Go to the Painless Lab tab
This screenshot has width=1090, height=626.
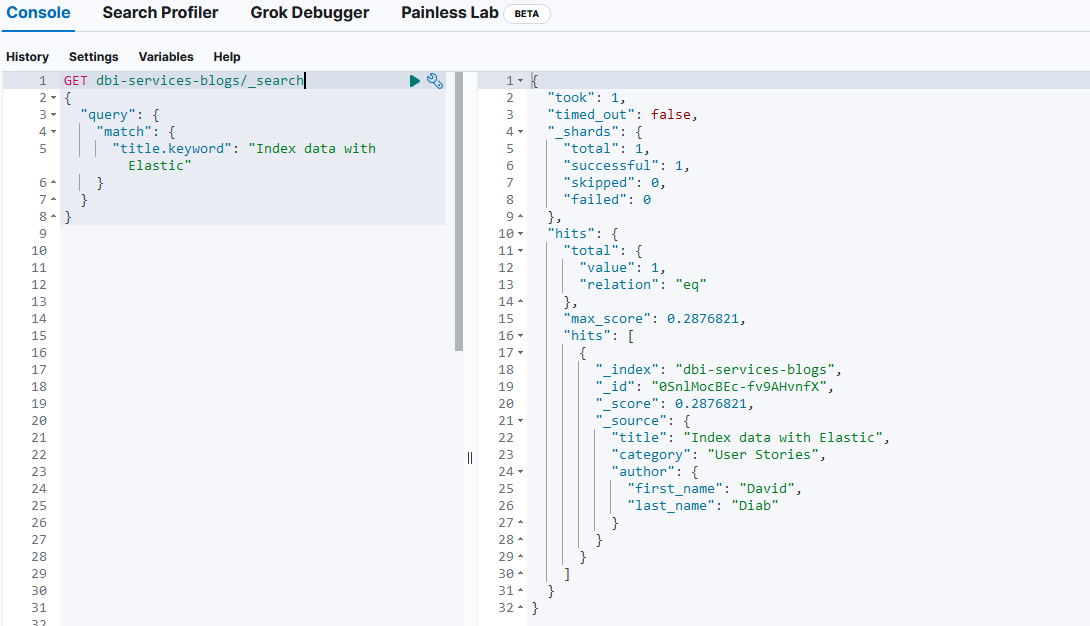[x=450, y=14]
